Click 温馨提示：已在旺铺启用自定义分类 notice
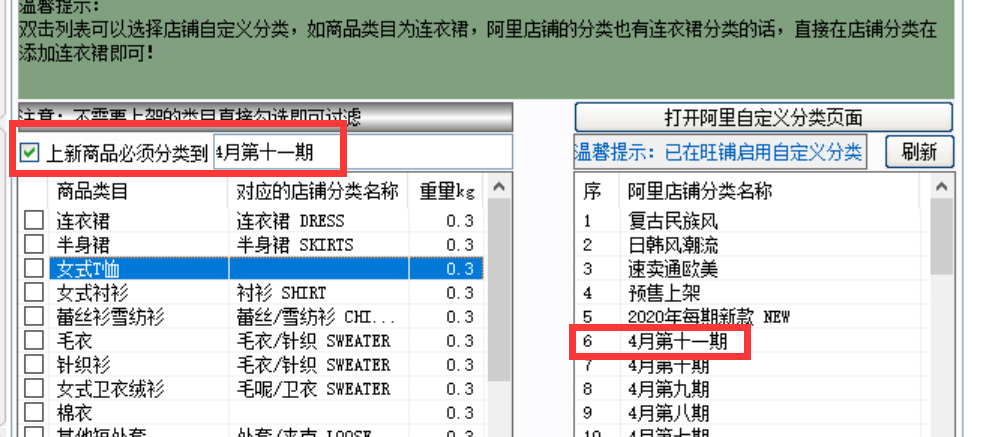 coord(719,152)
